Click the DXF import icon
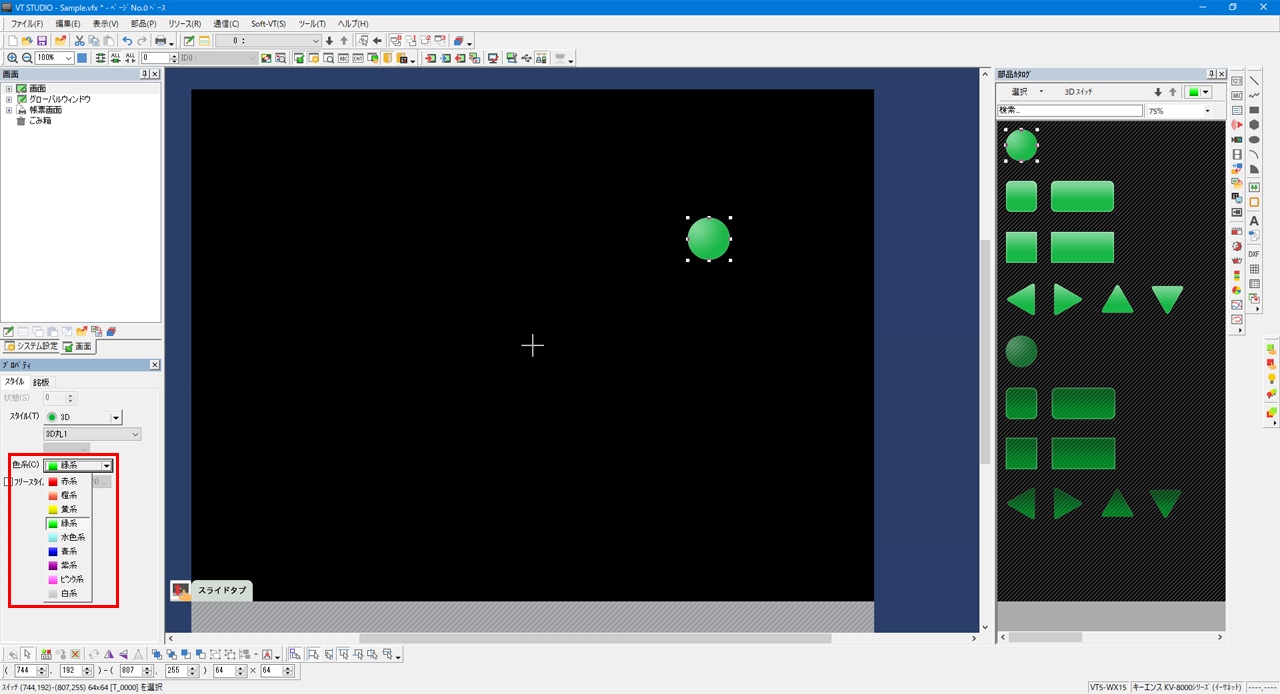The image size is (1280, 694). pyautogui.click(x=1254, y=254)
